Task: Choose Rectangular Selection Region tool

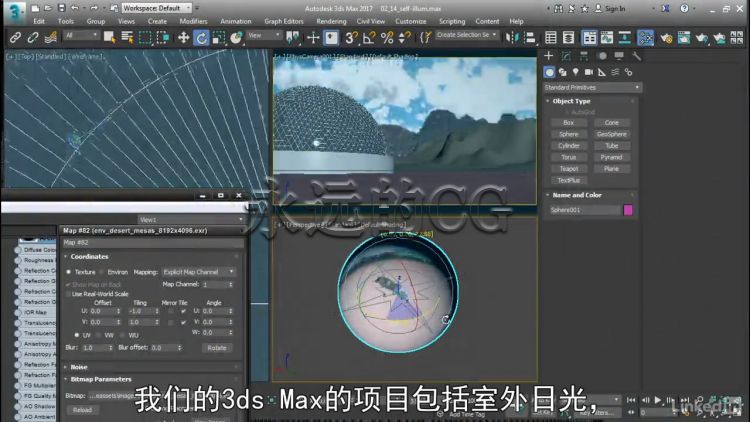Action: point(145,37)
